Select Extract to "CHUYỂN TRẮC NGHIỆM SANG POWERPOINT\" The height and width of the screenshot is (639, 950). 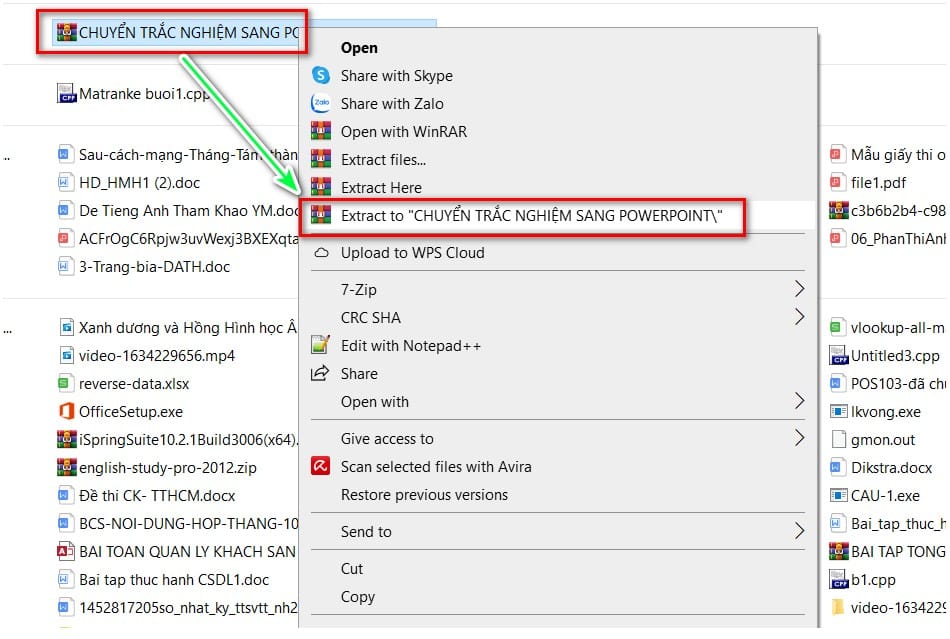coord(531,216)
